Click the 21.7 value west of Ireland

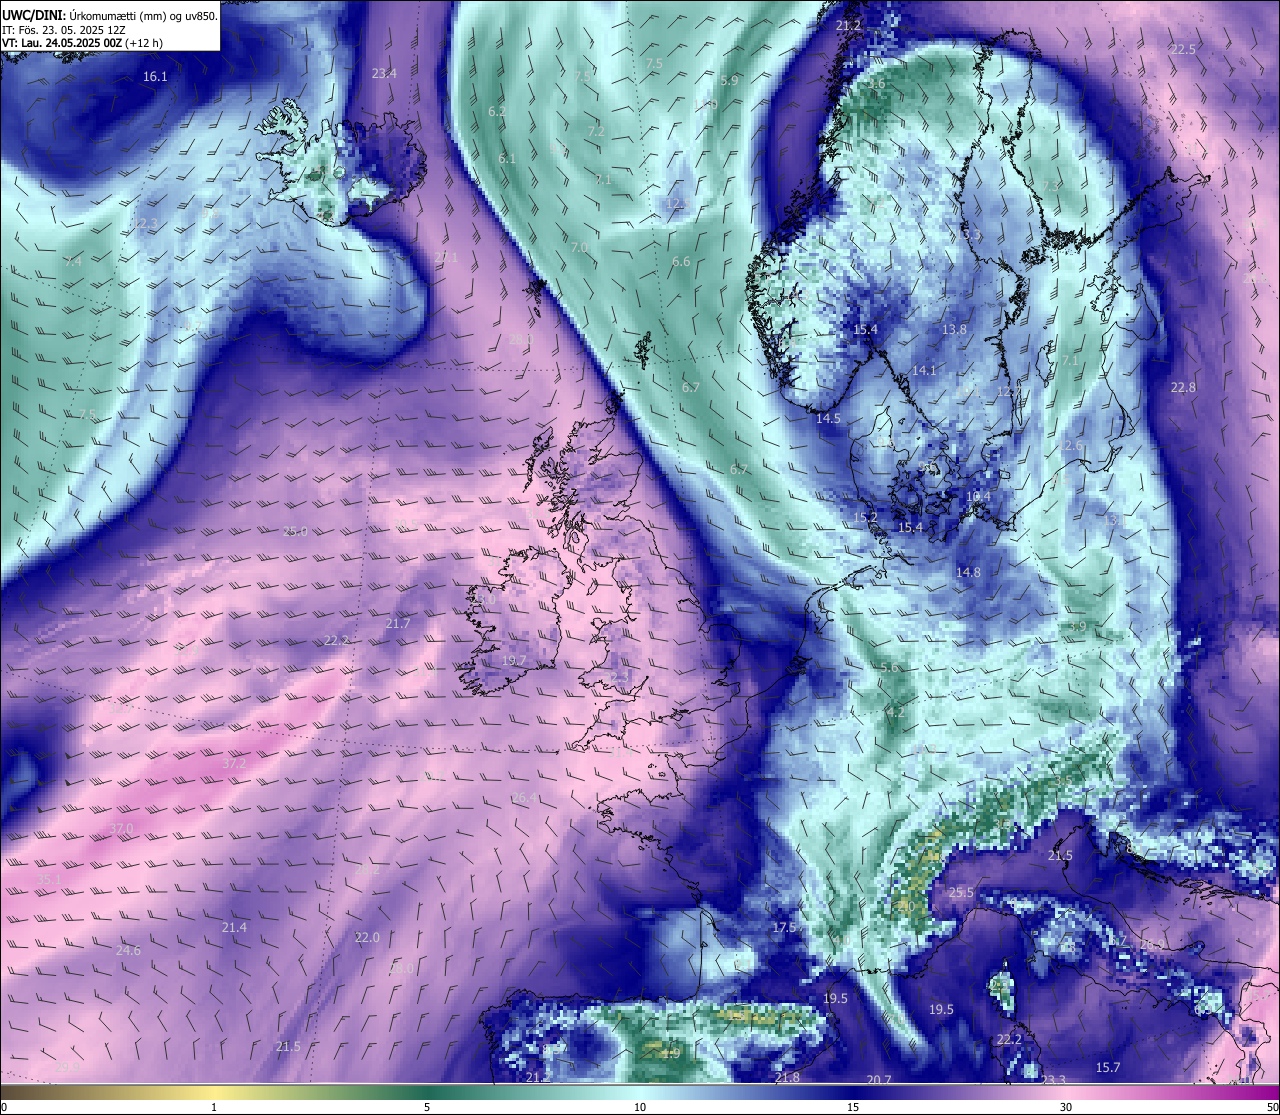point(397,623)
